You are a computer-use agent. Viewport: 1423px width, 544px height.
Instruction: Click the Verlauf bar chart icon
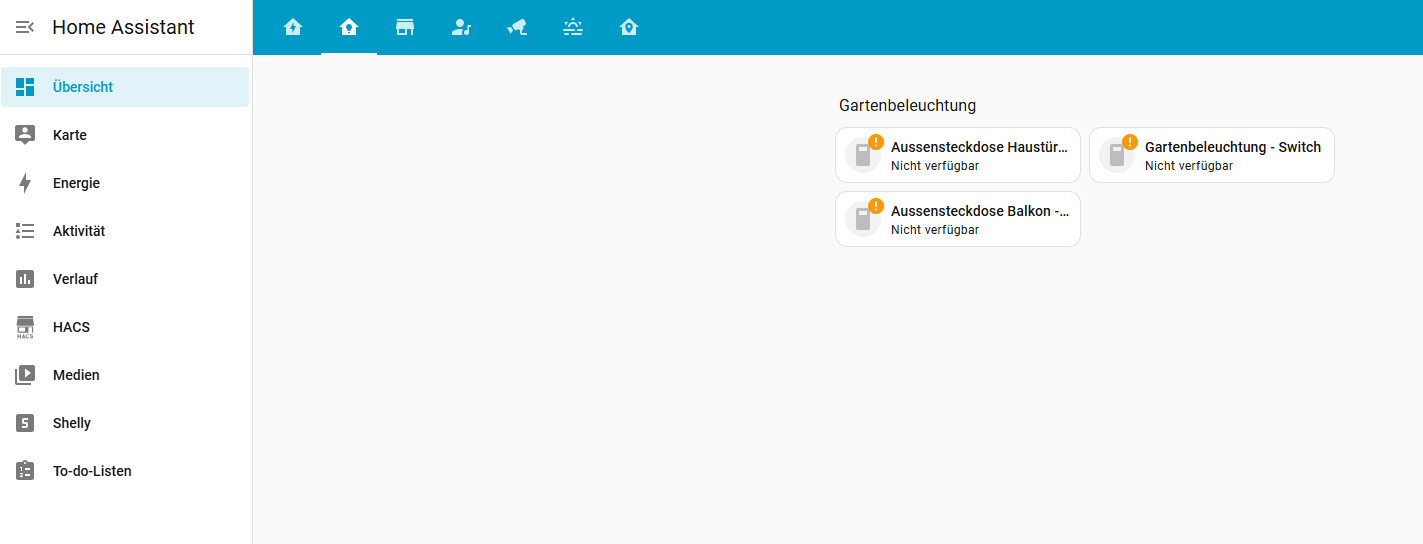25,279
